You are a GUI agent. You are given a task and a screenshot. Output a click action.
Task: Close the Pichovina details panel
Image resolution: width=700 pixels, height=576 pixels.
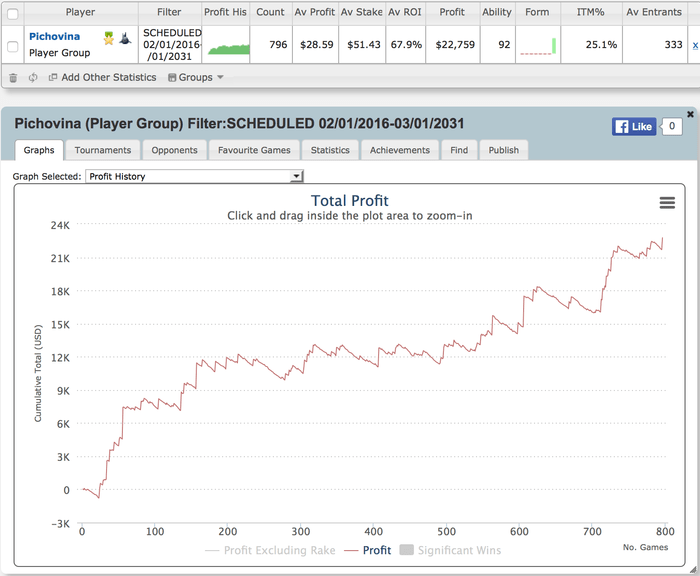click(690, 114)
